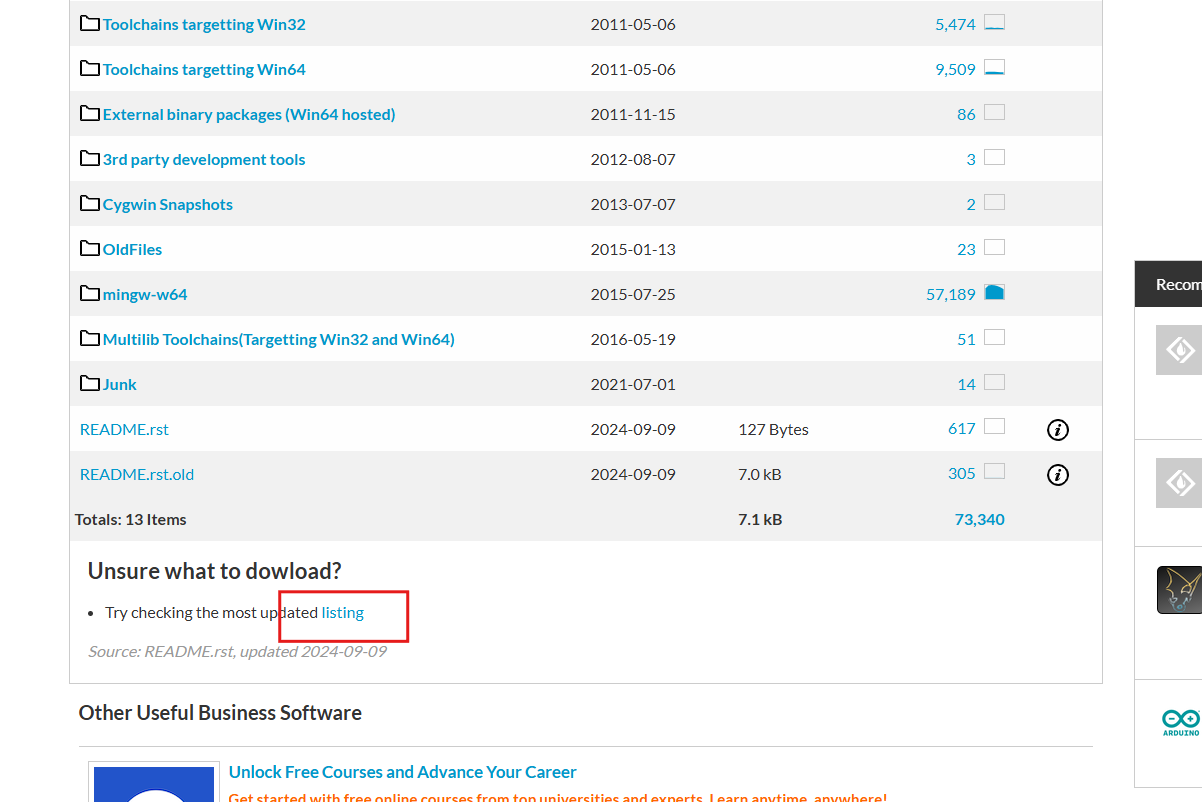This screenshot has width=1202, height=802.
Task: Download README.rst.old file
Action: pos(137,474)
